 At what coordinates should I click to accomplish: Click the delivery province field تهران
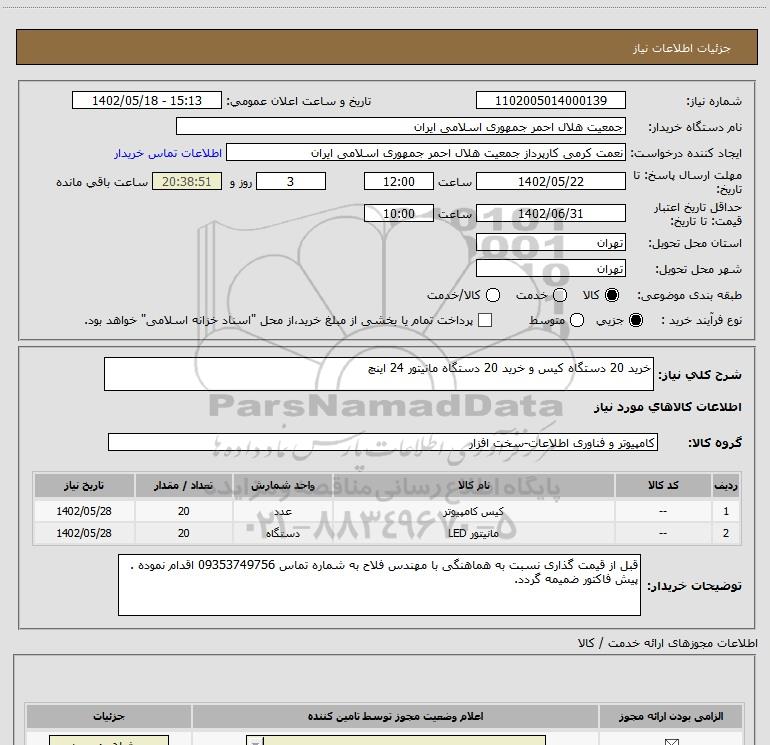(550, 243)
